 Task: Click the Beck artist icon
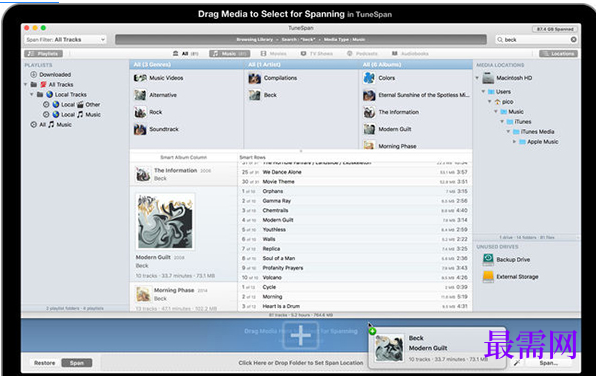[x=254, y=95]
